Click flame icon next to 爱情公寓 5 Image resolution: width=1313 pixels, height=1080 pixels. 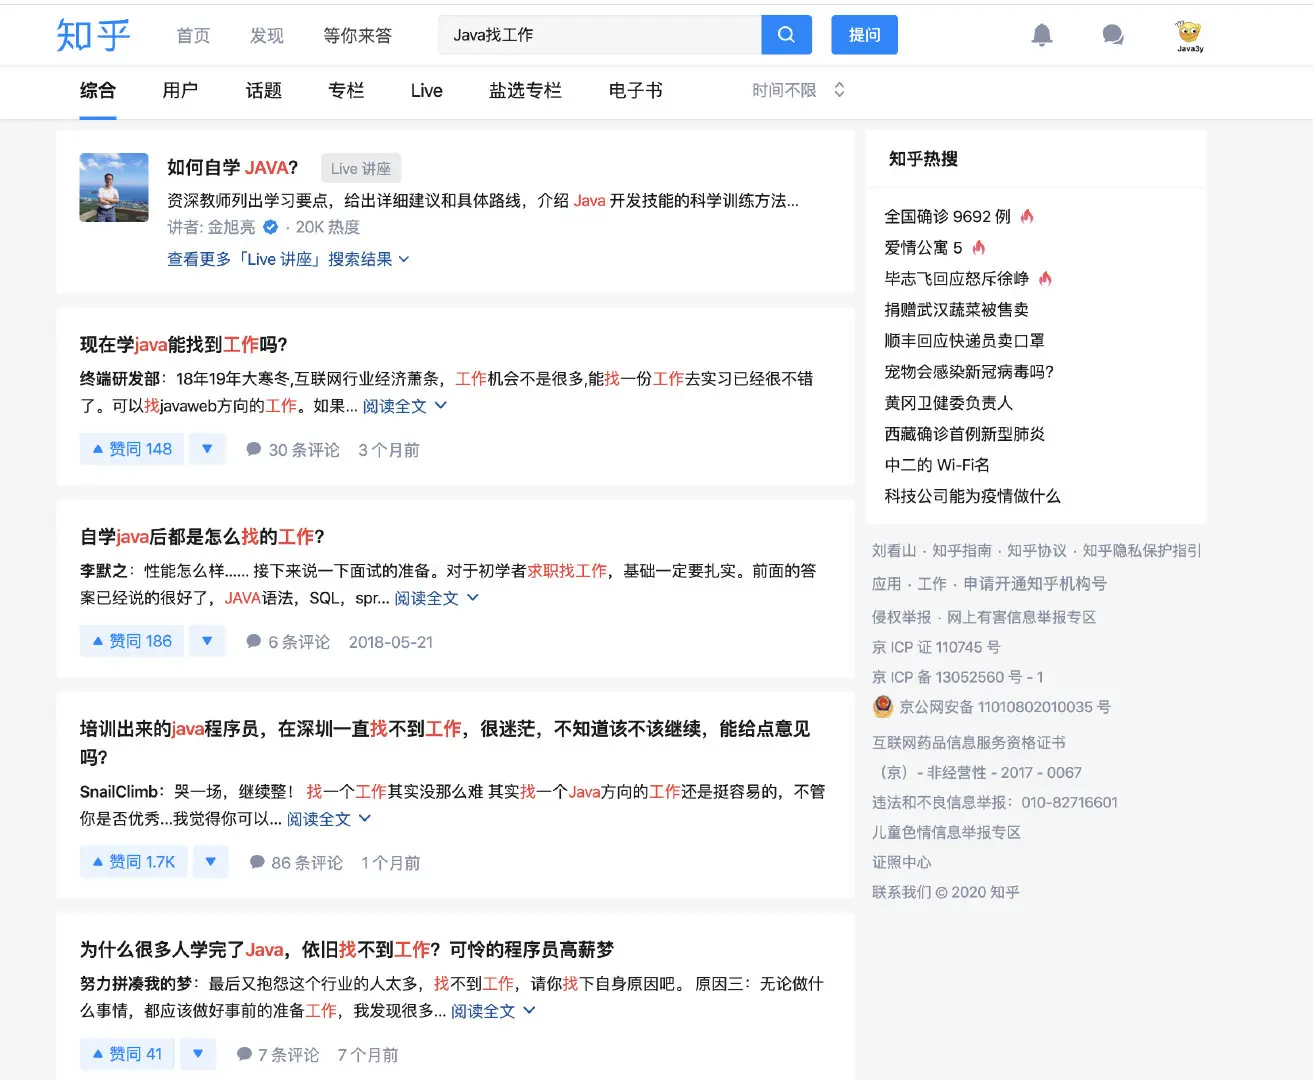click(979, 247)
